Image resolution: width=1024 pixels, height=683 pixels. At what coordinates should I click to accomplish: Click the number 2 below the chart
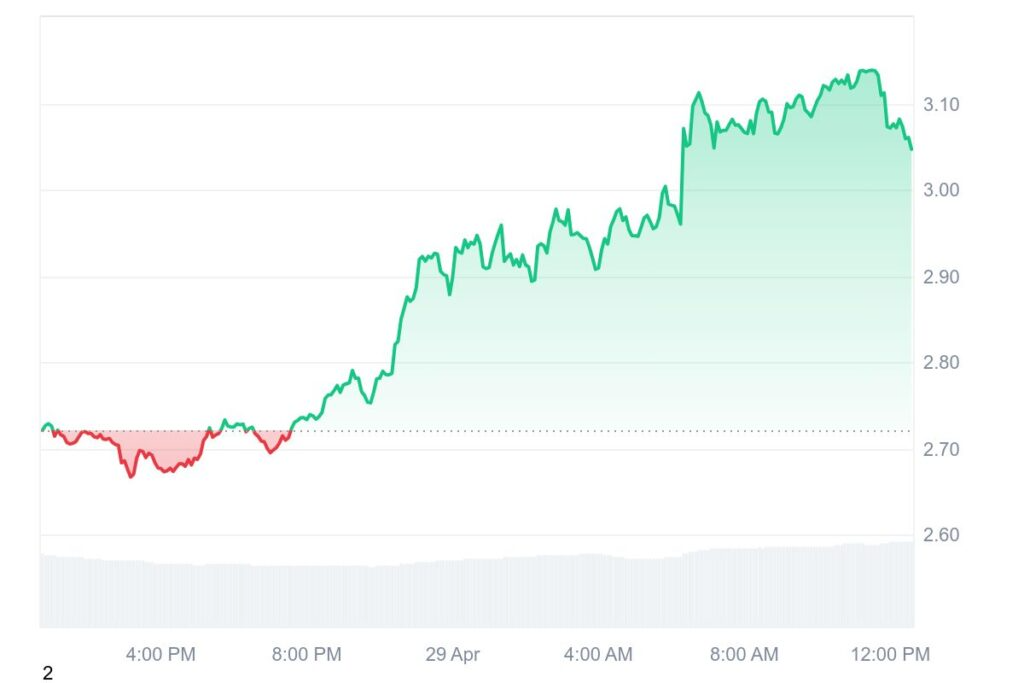47,674
